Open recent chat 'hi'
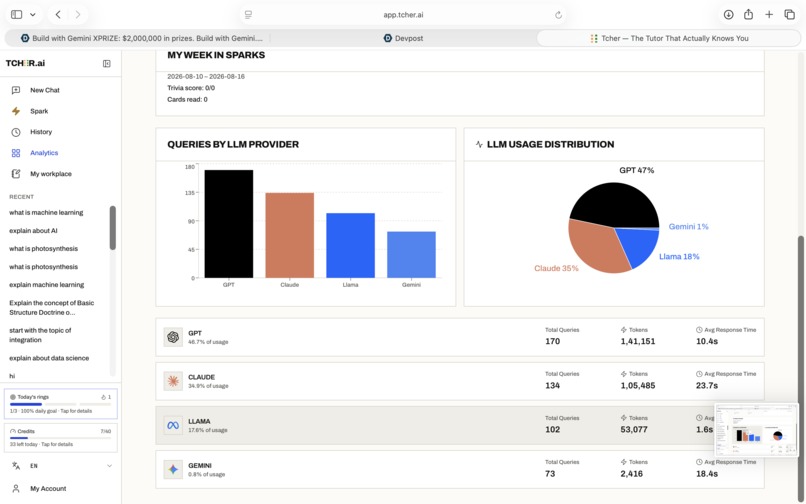This screenshot has width=806, height=504. [12, 376]
